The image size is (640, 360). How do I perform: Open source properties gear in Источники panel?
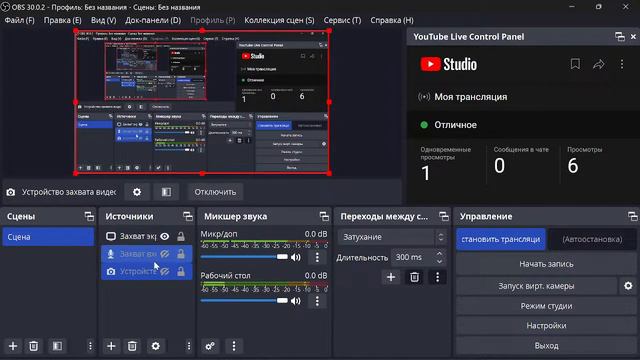click(x=156, y=346)
